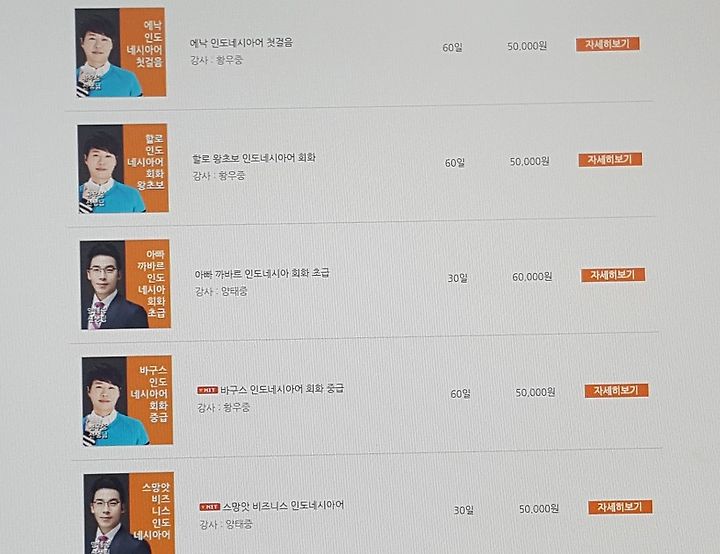The image size is (720, 554).
Task: Select the 할로 인도네시아어 회화 왕초보 thumbnail
Action: tap(123, 169)
